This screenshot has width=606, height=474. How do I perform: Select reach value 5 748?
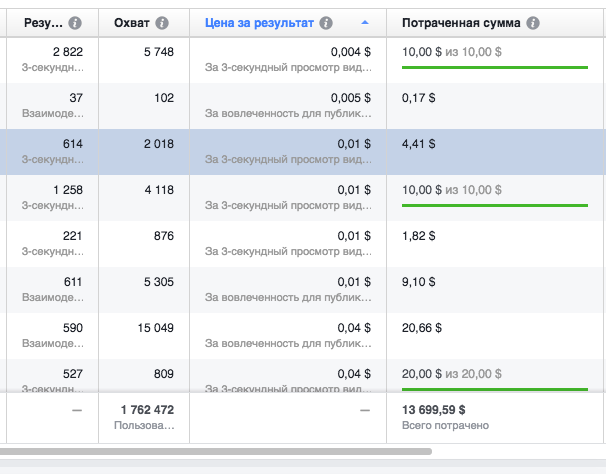point(159,52)
